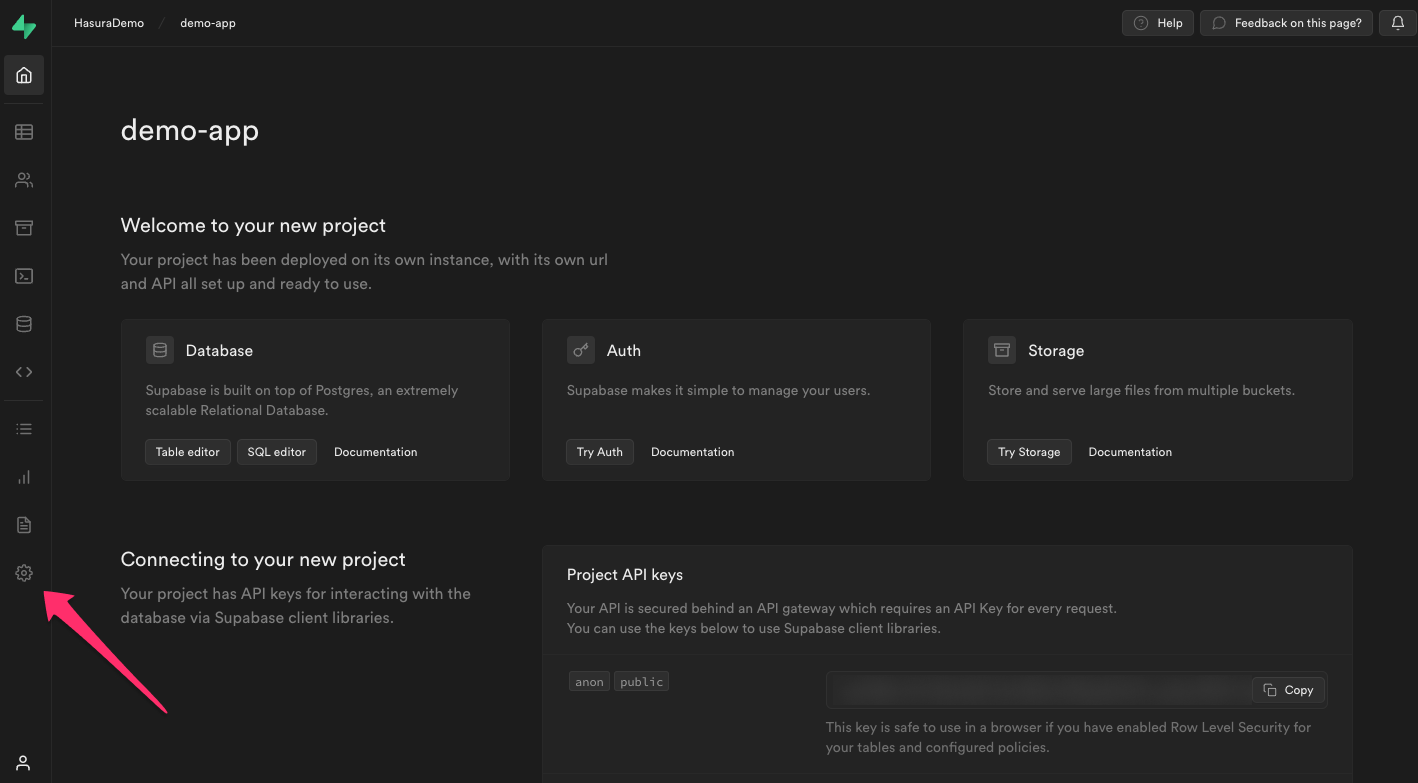Select the demo-app breadcrumb item
Viewport: 1418px width, 783px height.
click(x=207, y=22)
